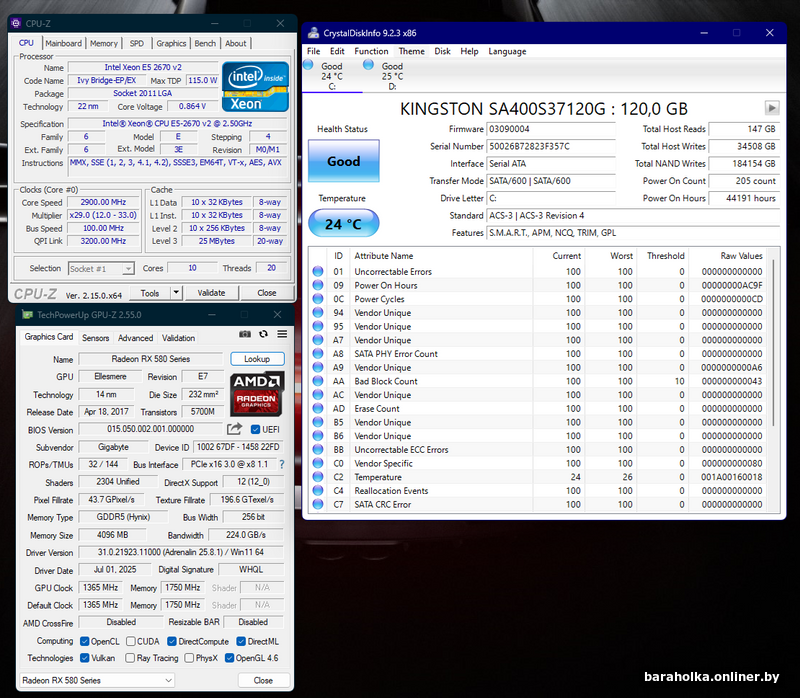The image size is (800, 698).
Task: Click the CrystalDiskInfo title bar app icon
Action: tap(313, 33)
